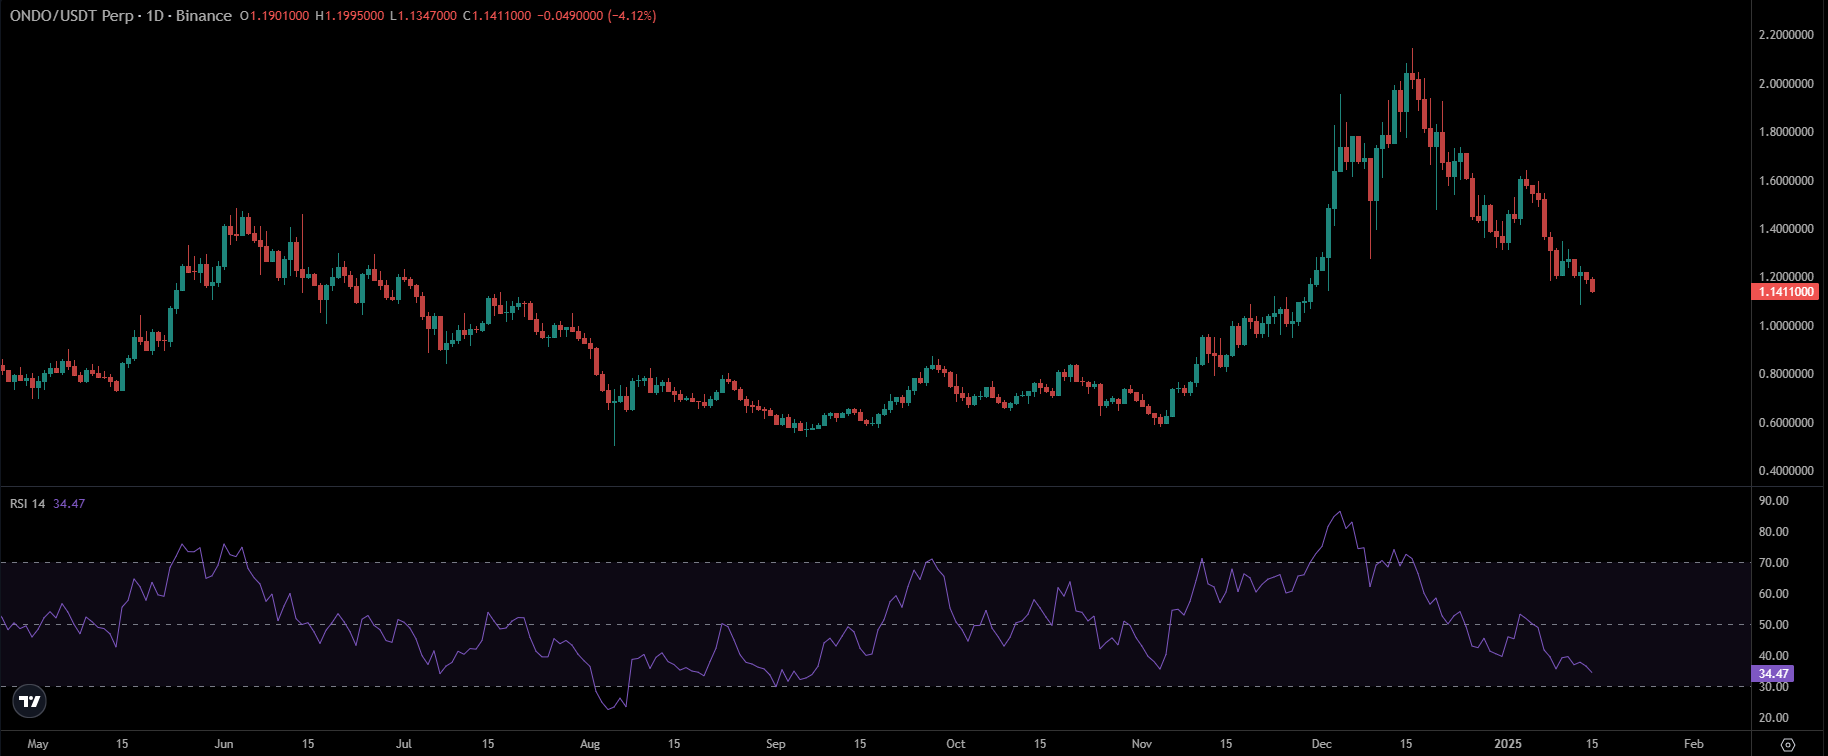1828x756 pixels.
Task: Click the RSI reading 34.47 beside label
Action: (x=69, y=503)
